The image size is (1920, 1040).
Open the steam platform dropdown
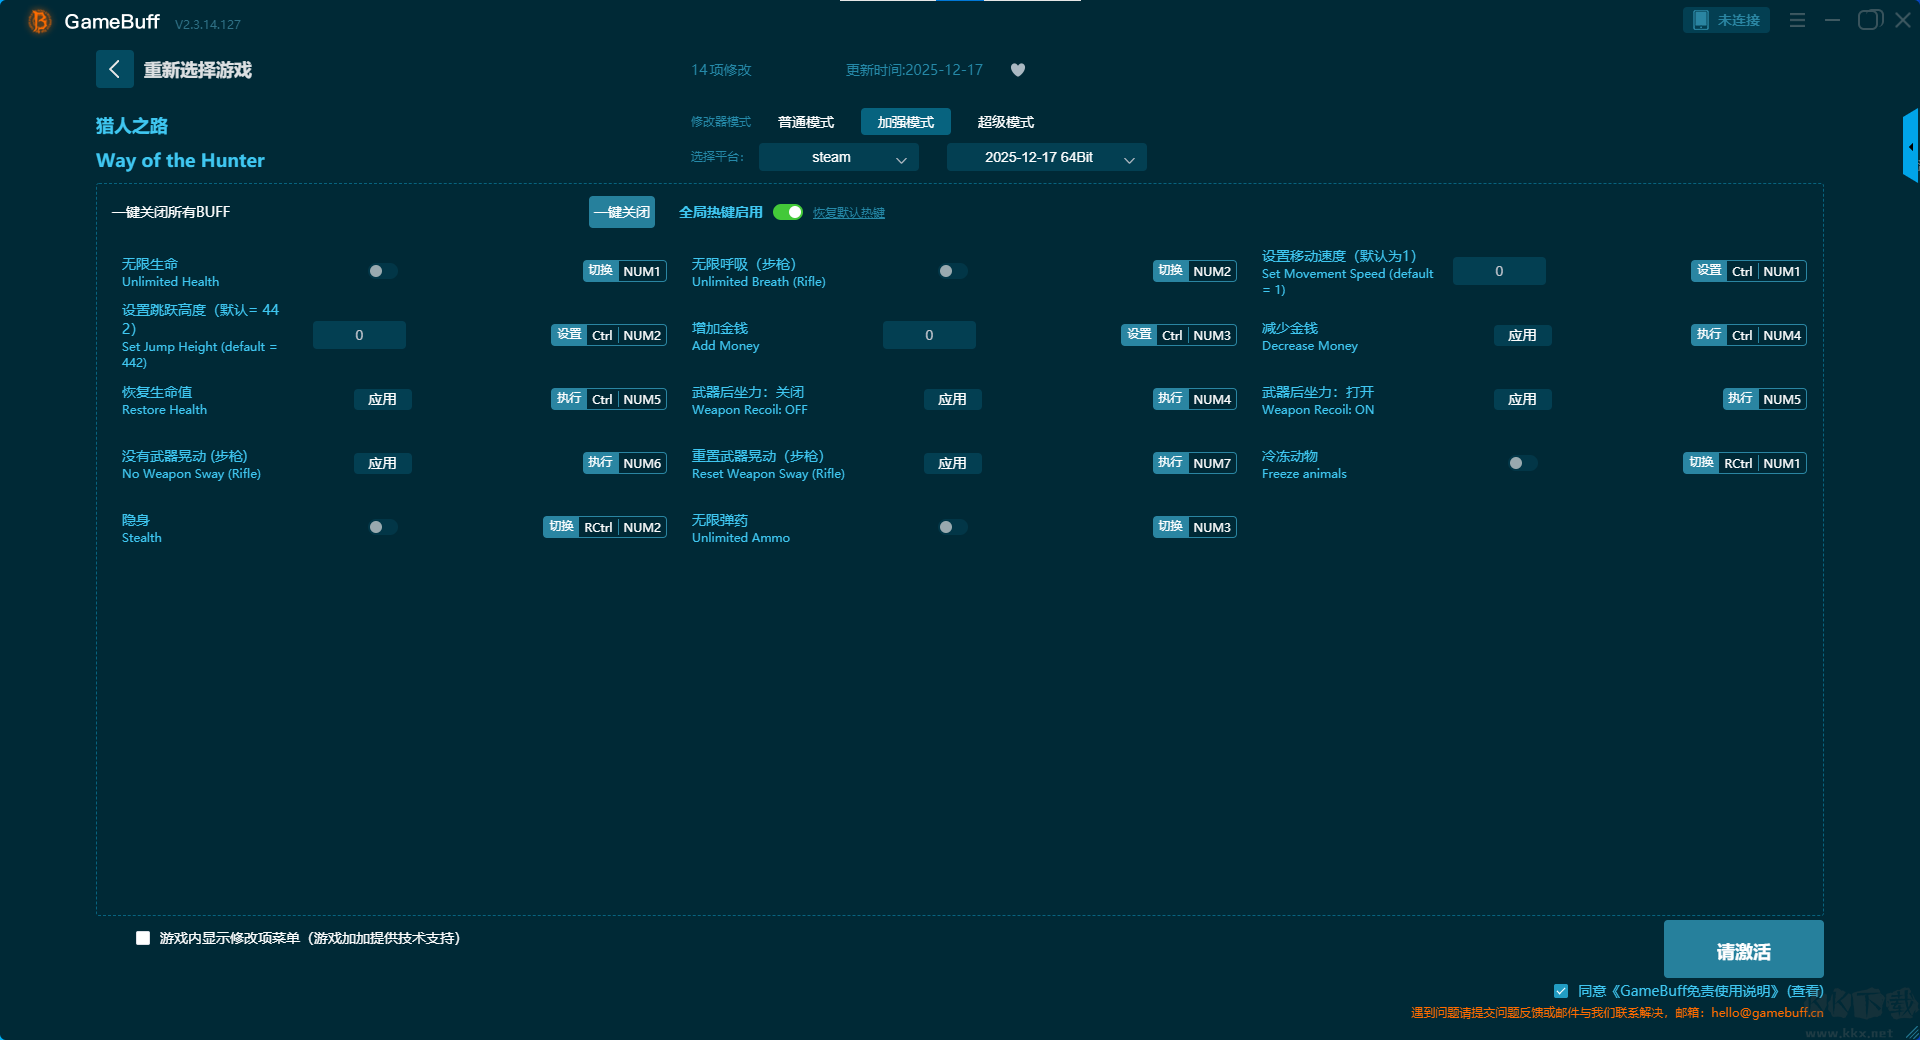coord(838,158)
